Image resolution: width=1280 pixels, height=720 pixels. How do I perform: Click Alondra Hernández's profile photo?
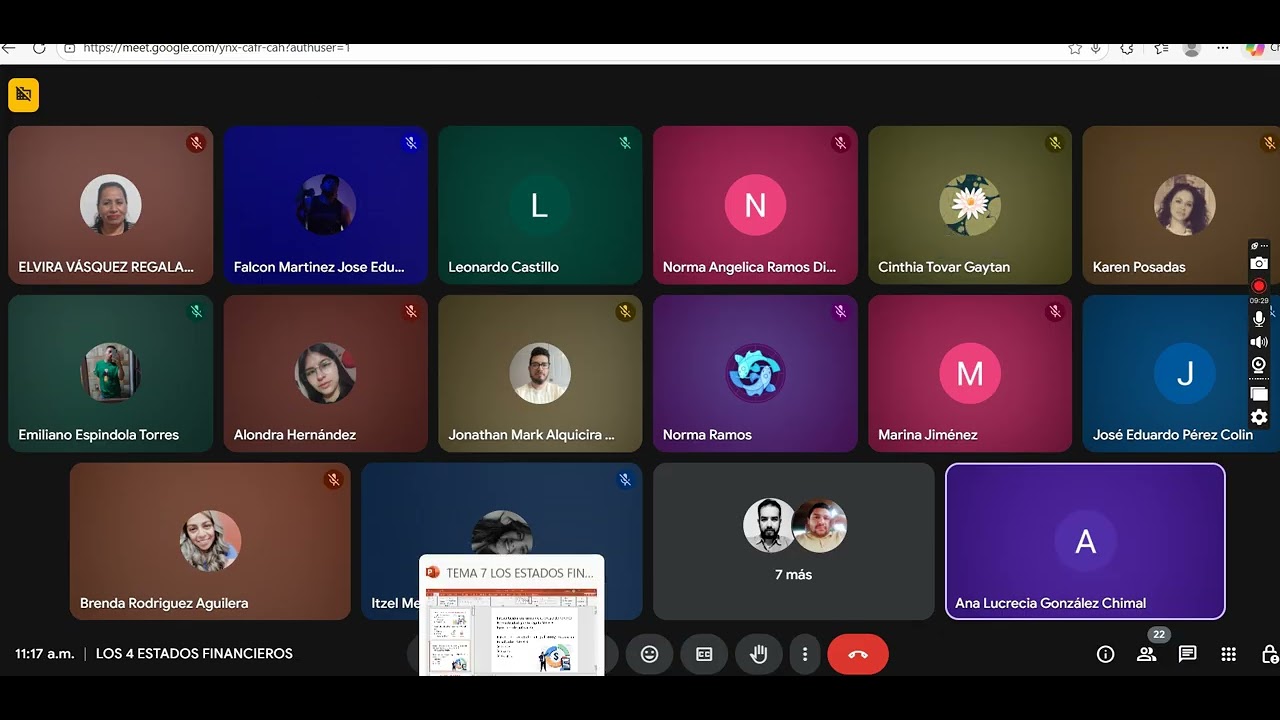(325, 373)
